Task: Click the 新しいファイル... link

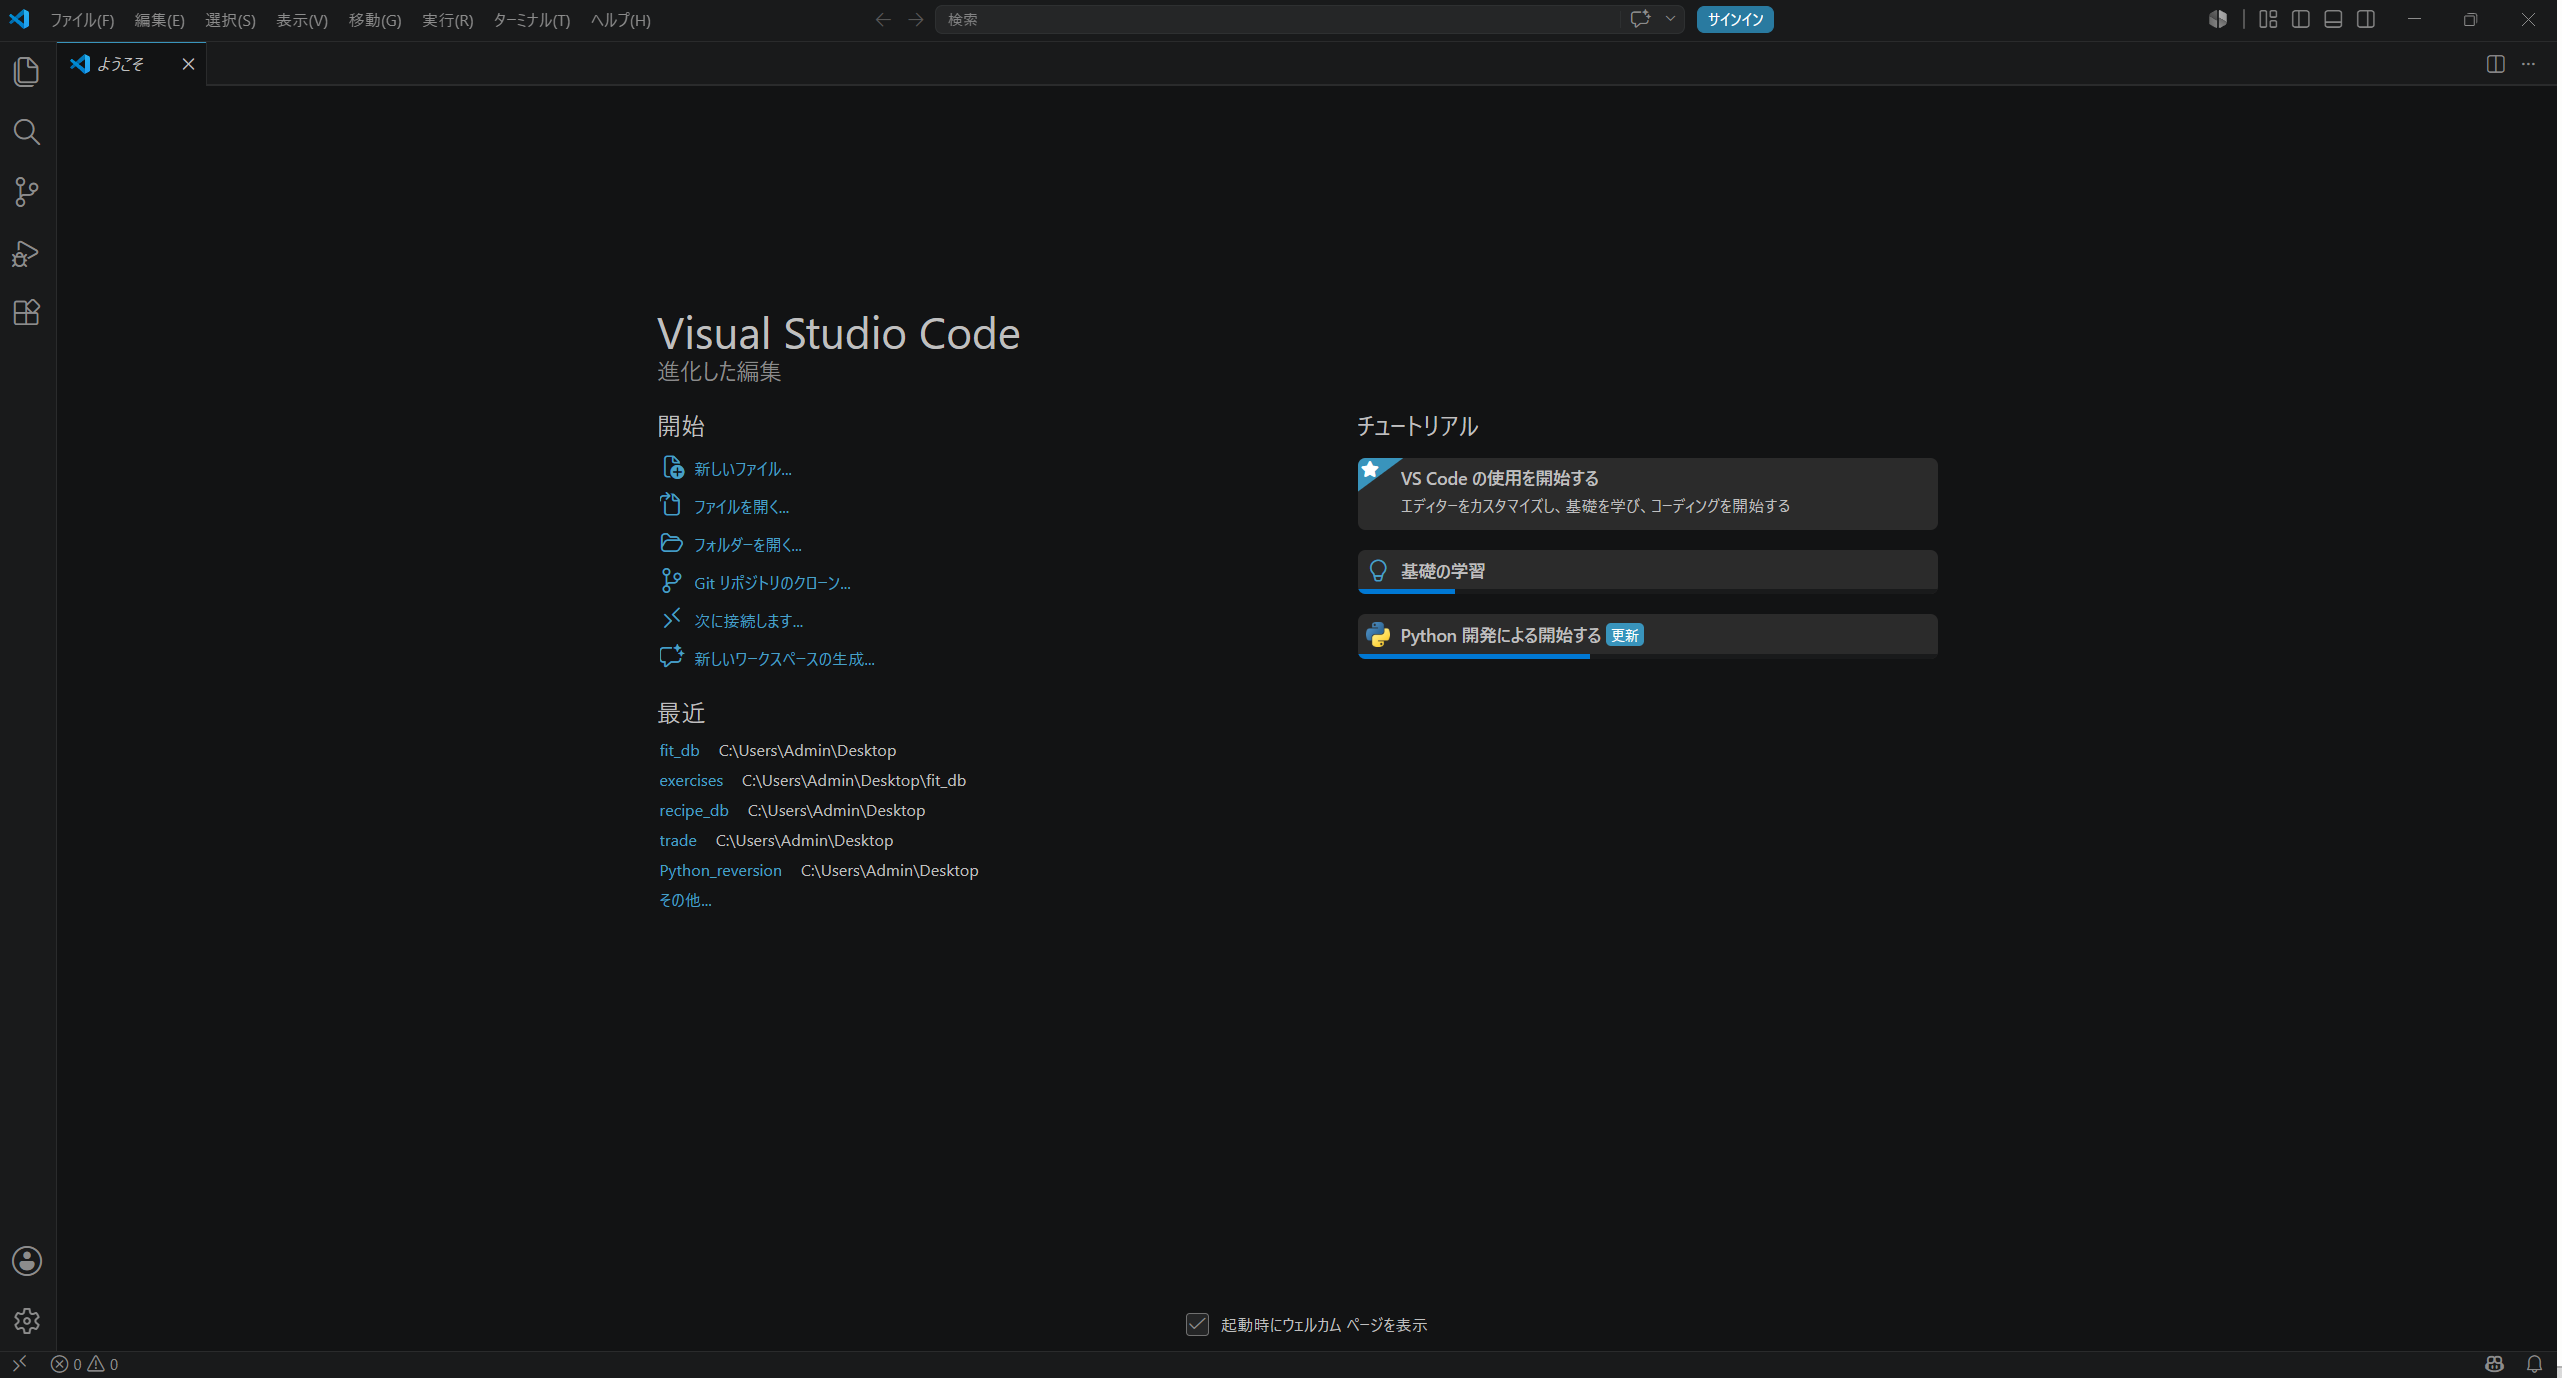Action: (743, 469)
